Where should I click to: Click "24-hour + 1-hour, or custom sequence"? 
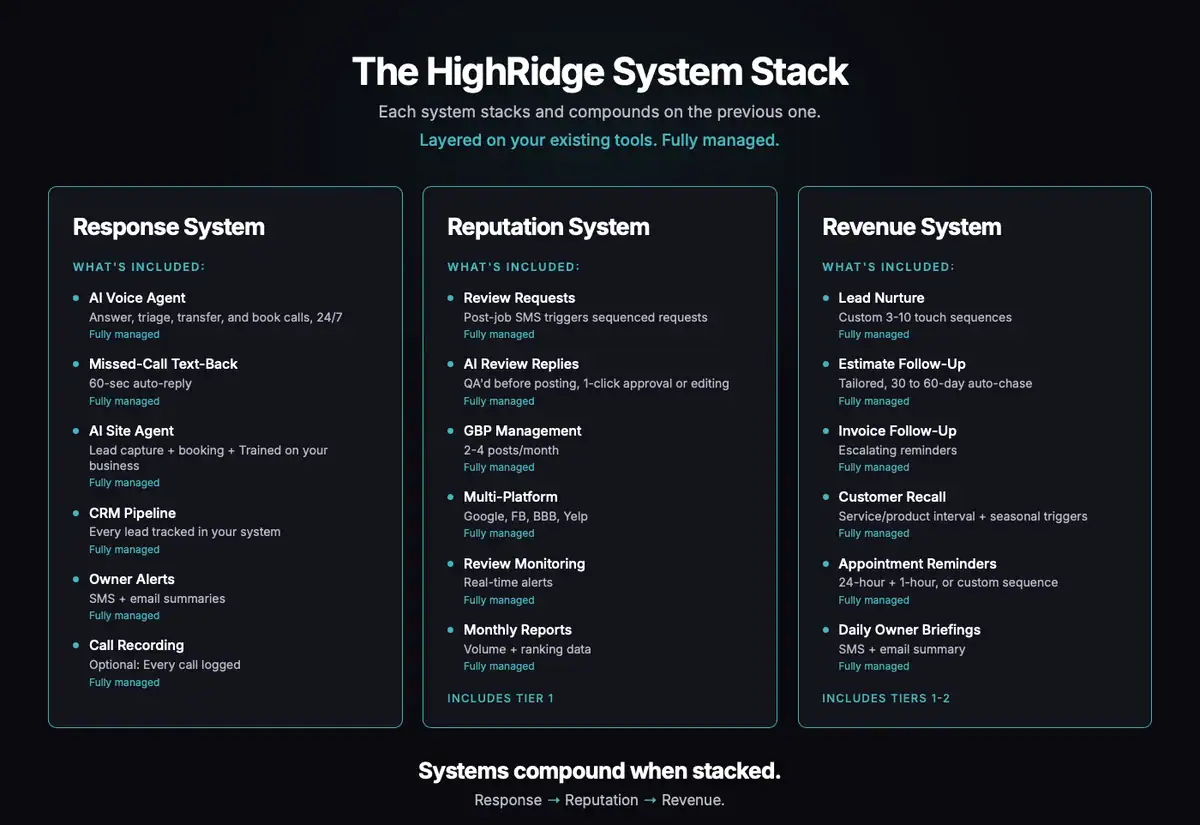tap(948, 582)
